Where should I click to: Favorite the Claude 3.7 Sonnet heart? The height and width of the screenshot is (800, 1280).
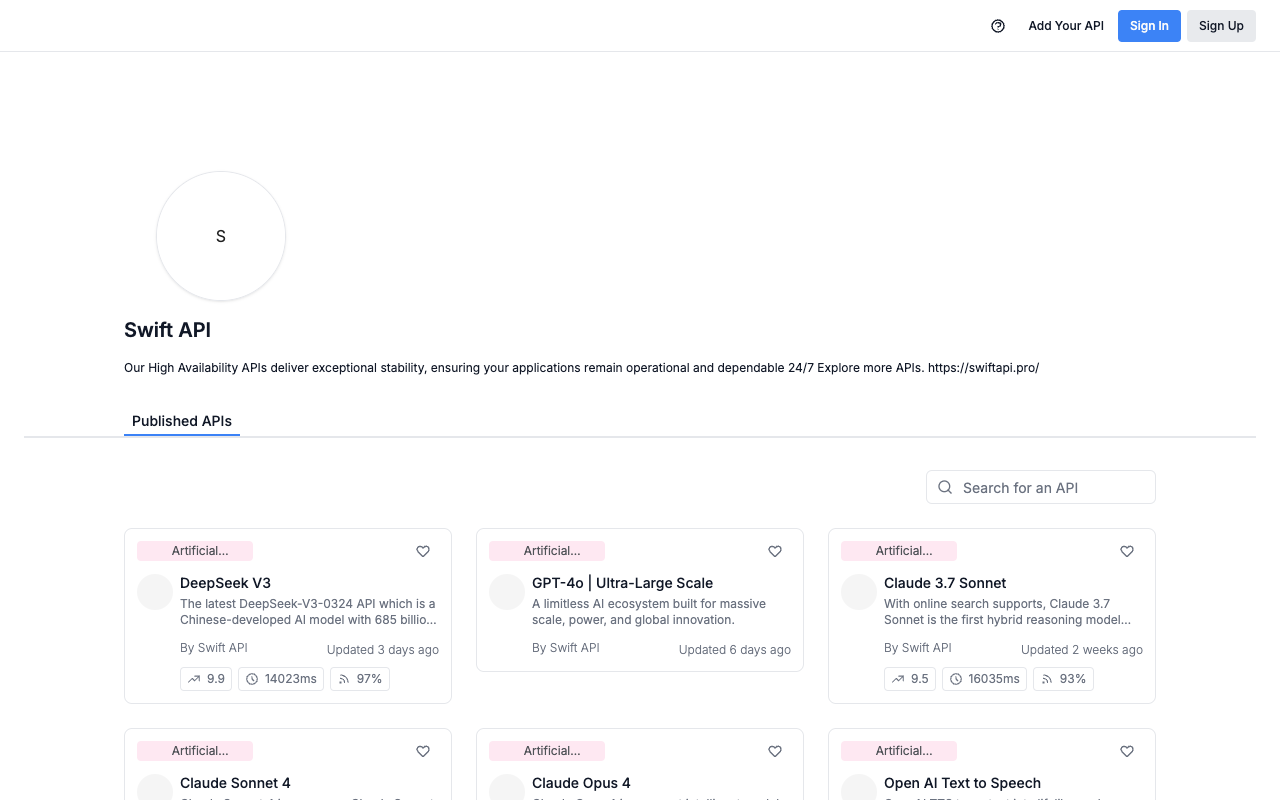[x=1127, y=551]
